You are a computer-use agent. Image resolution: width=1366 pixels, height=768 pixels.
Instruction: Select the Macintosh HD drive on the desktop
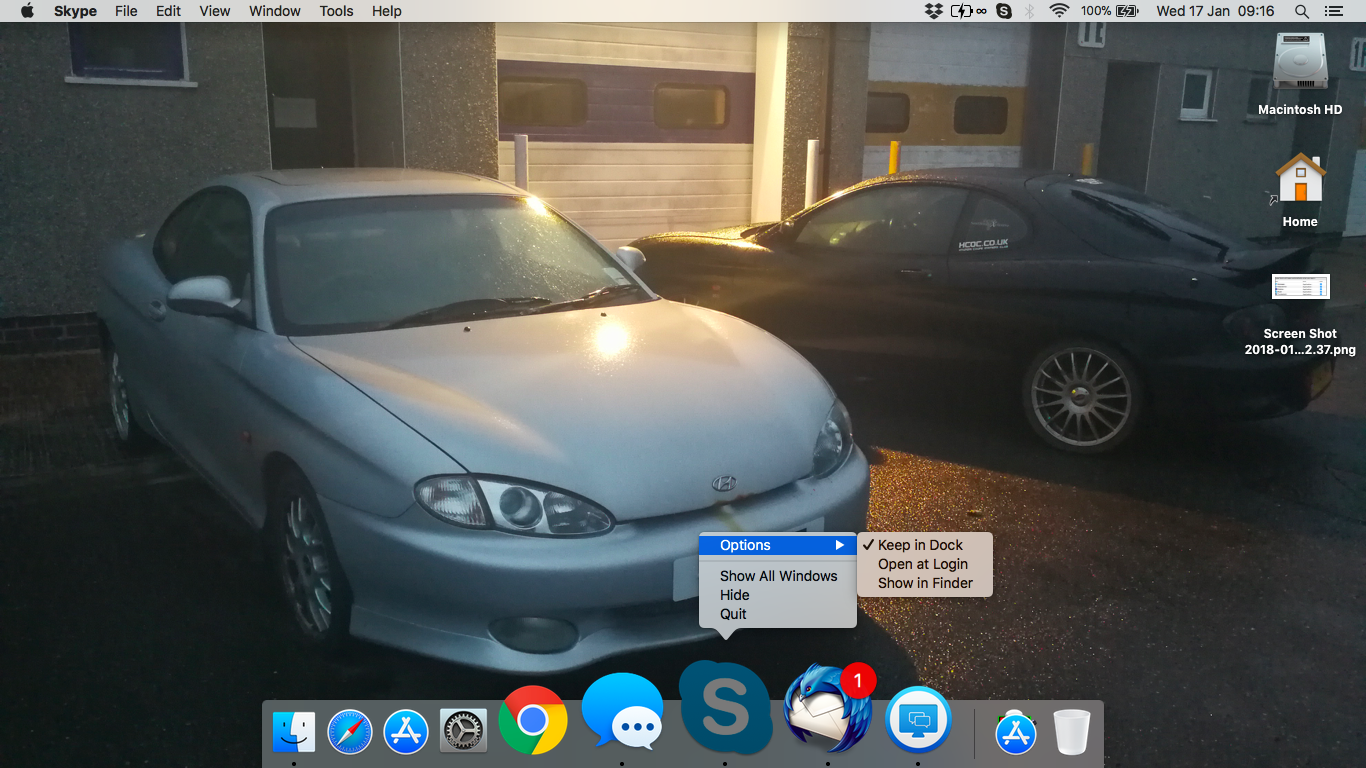tap(1299, 62)
